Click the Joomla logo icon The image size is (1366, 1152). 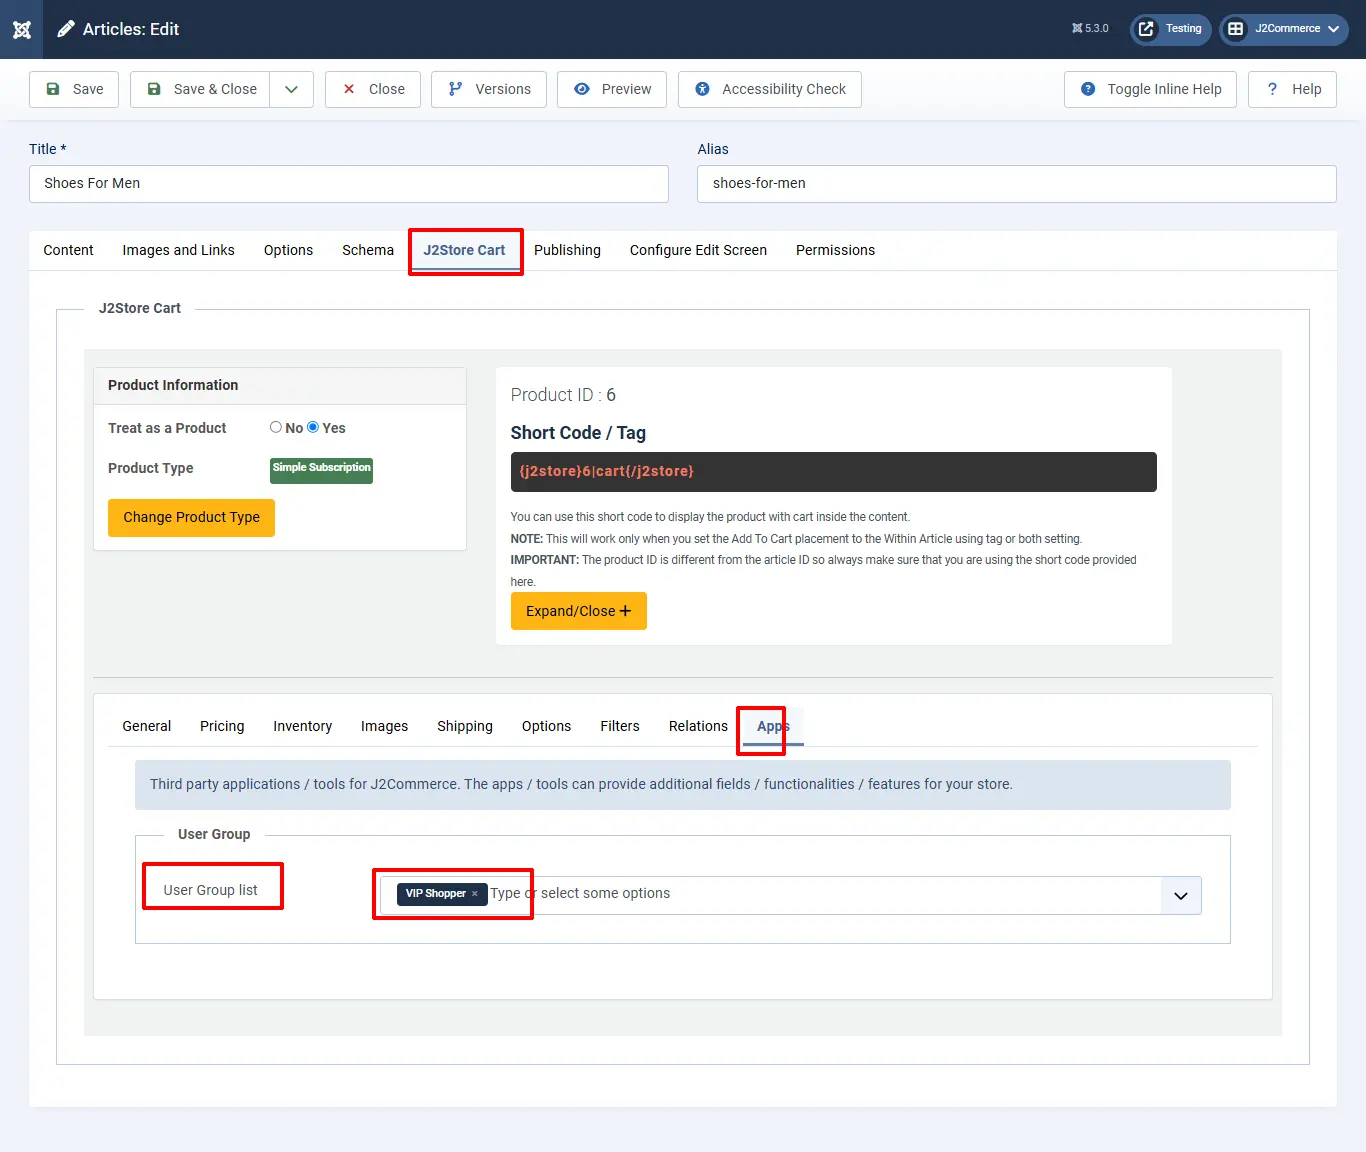coord(22,29)
